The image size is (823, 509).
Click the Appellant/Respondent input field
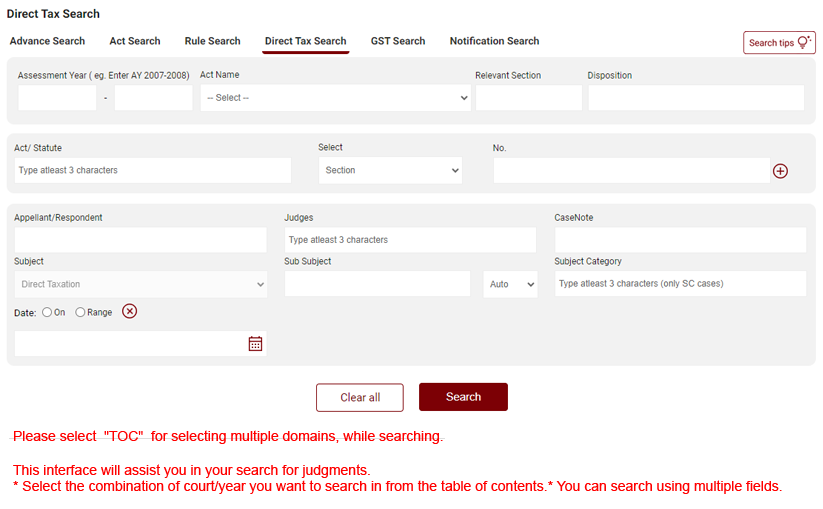[141, 240]
